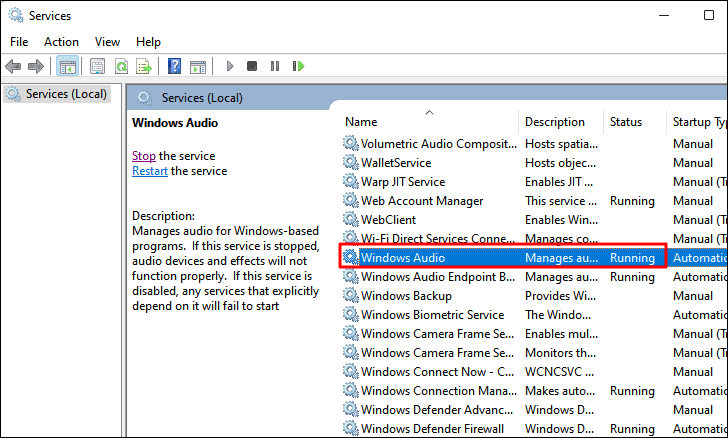This screenshot has width=728, height=438.
Task: Select Windows Audio Endpoint B... name
Action: pos(438,277)
